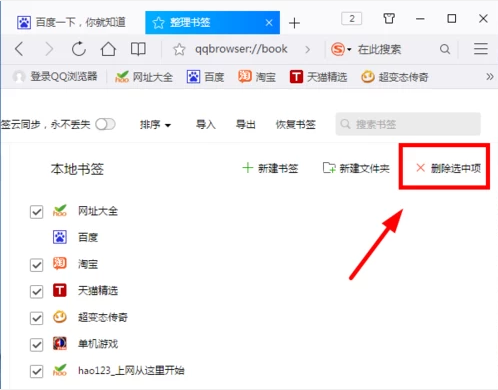Click the 网址大全 bookmark row text
The image size is (498, 390).
(98, 211)
